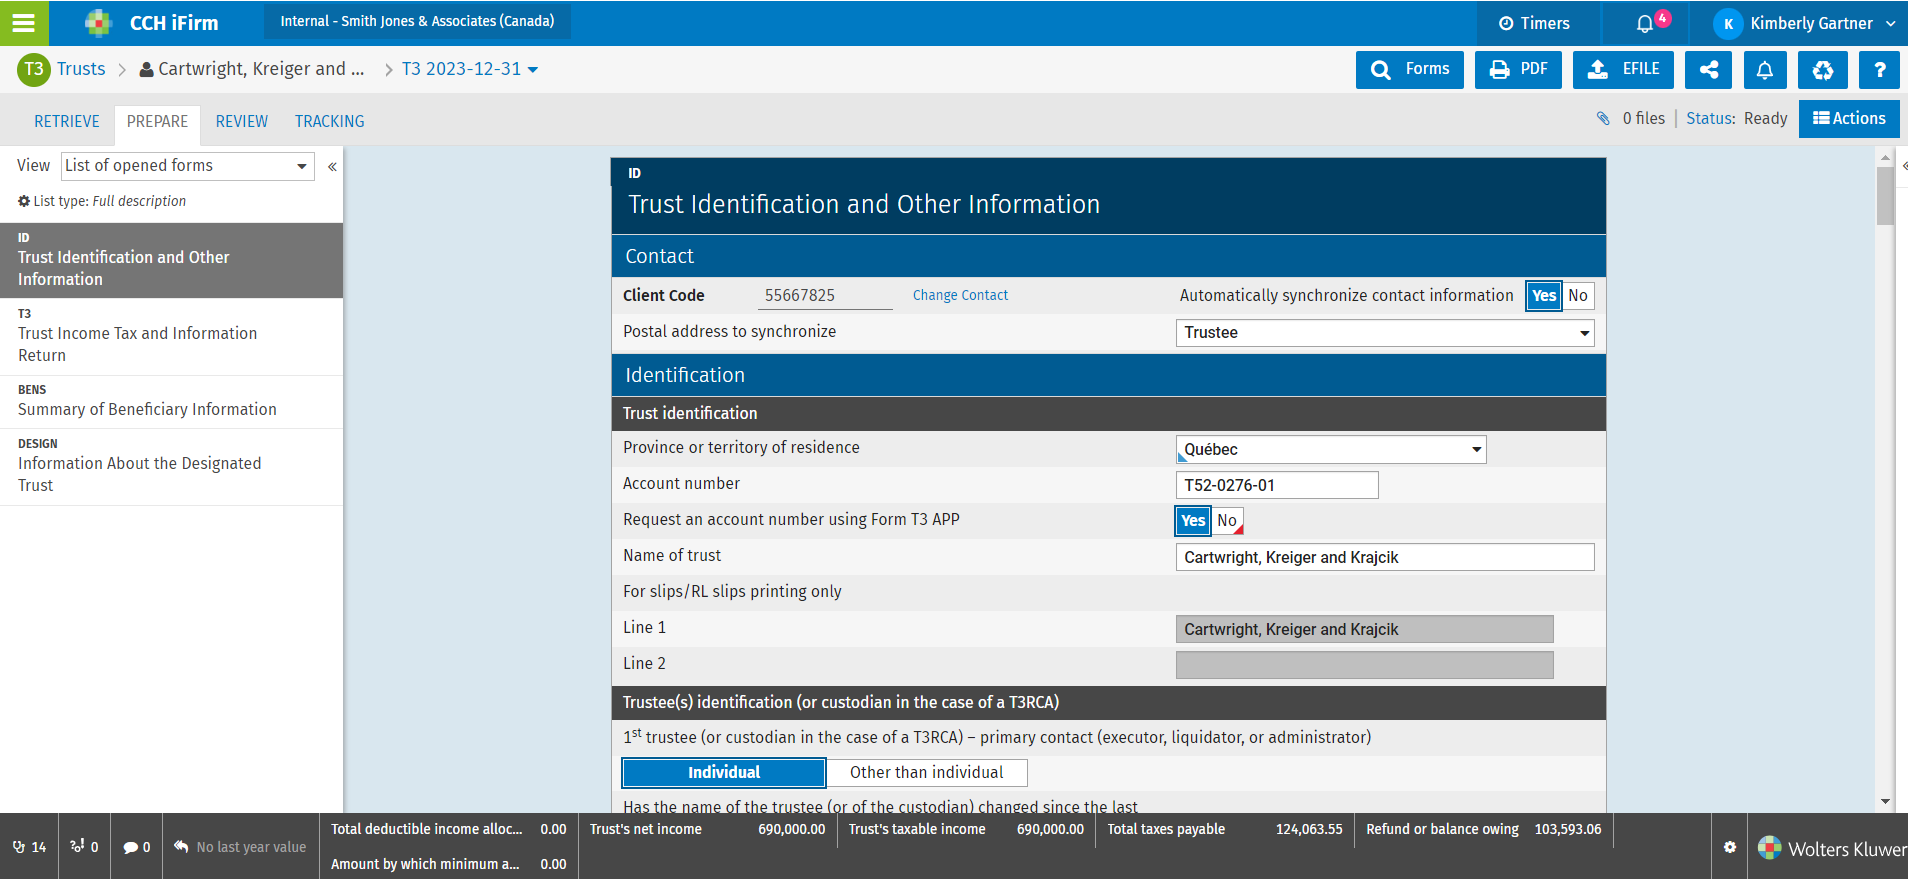Open the help question mark button
The image size is (1908, 879).
pyautogui.click(x=1879, y=70)
